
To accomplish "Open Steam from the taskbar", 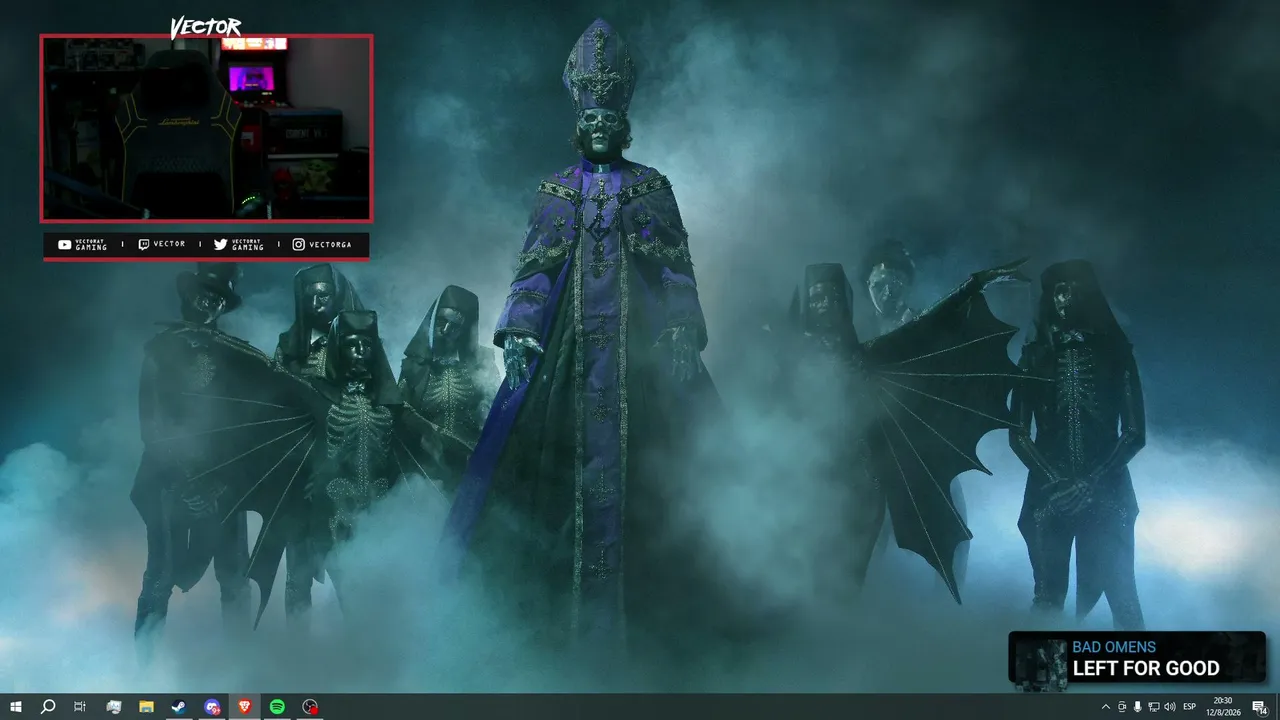I will coord(178,707).
